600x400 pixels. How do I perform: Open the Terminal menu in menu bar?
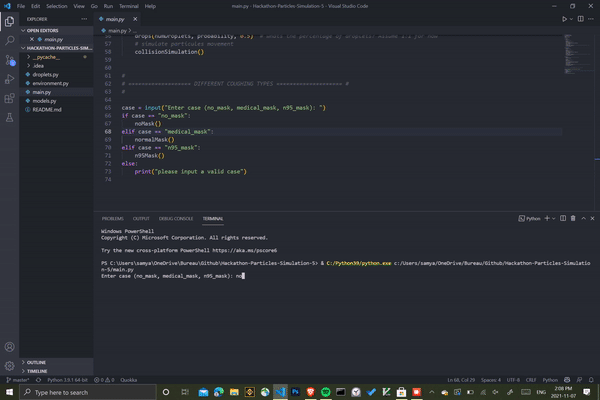(127, 6)
